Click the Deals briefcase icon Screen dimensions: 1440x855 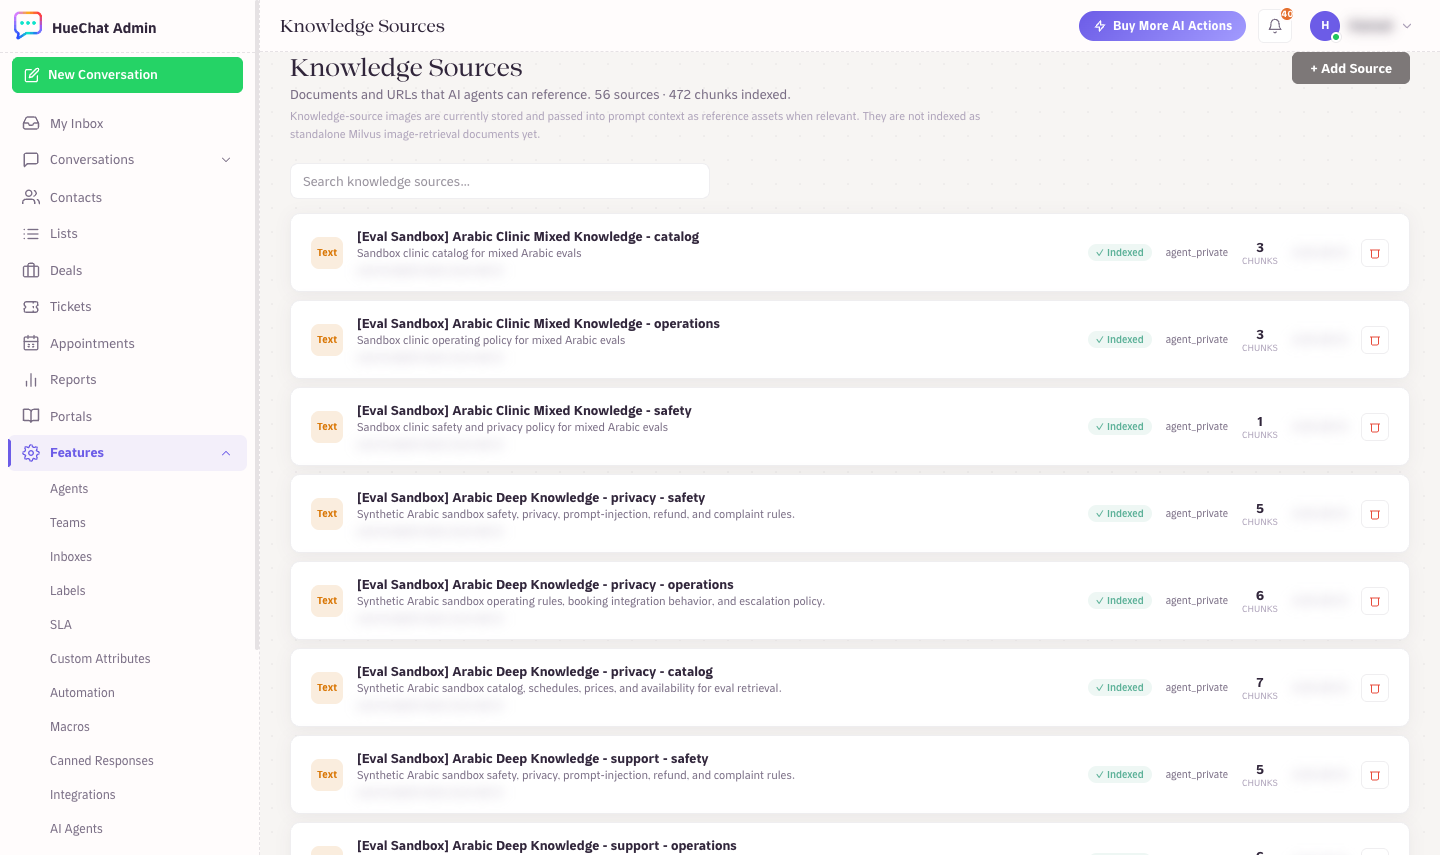point(31,270)
